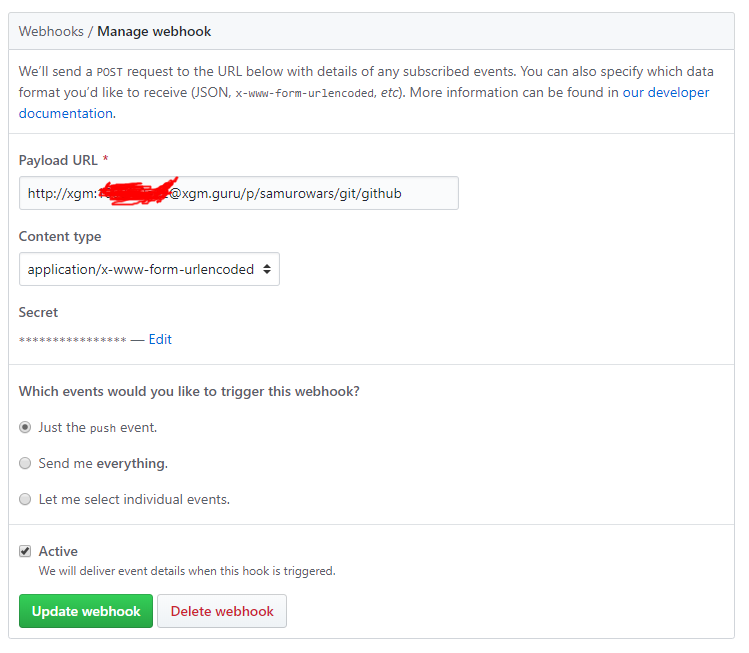The height and width of the screenshot is (653, 749).
Task: Select Let me select individual events radio
Action: click(25, 499)
